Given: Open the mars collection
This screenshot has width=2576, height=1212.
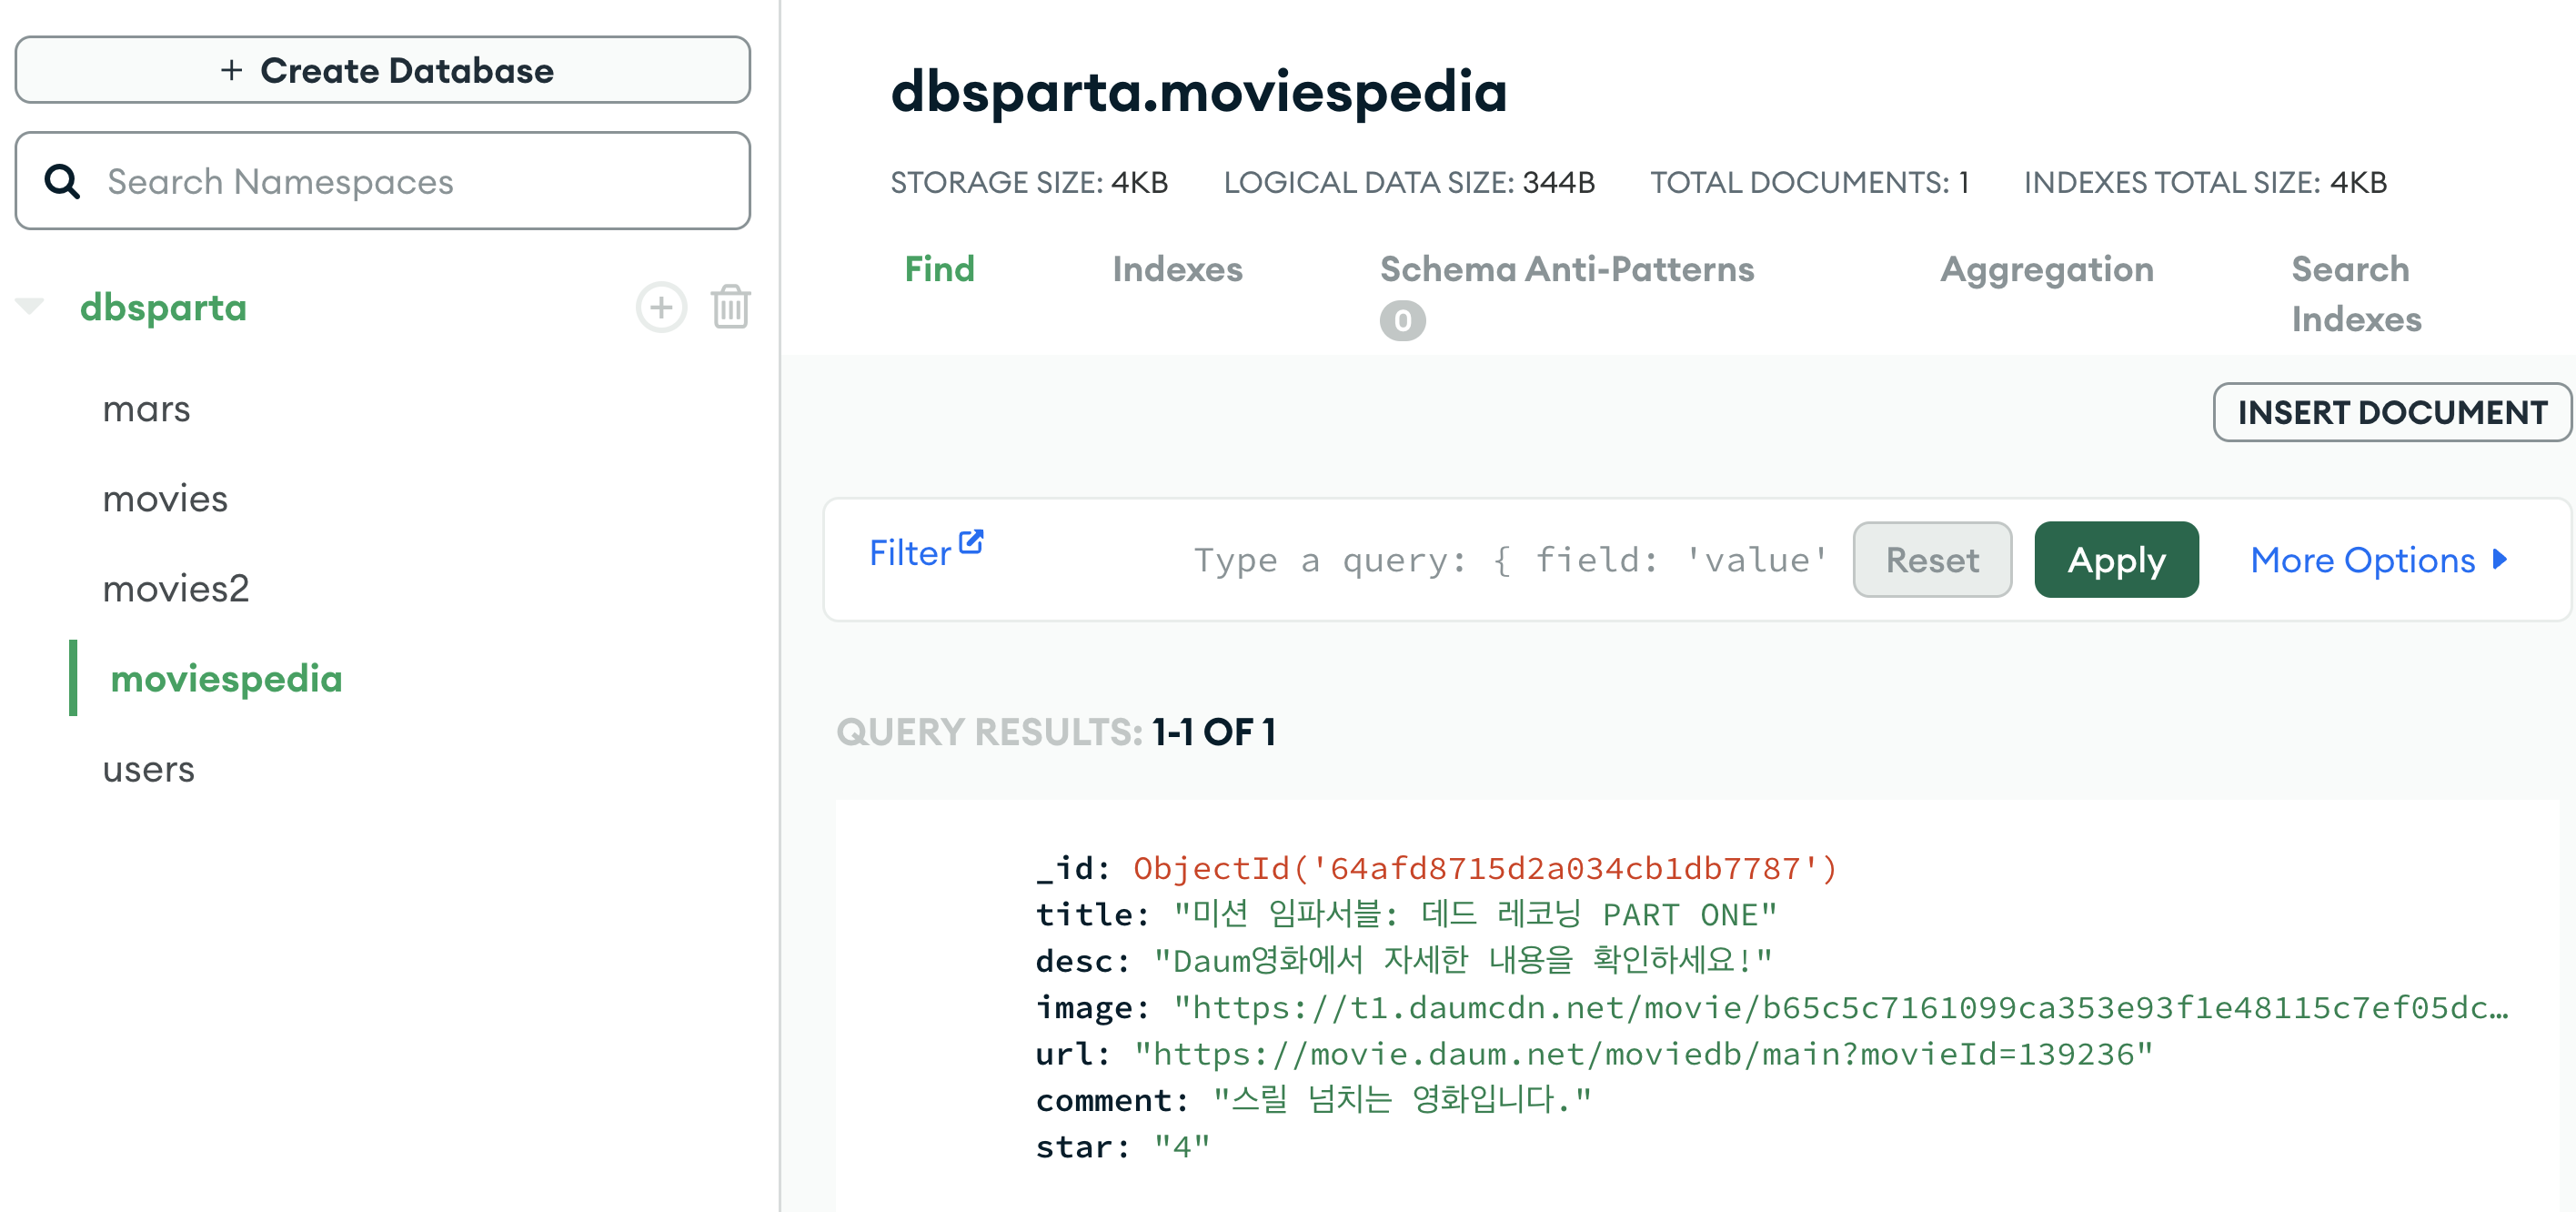Looking at the screenshot, I should [x=146, y=409].
